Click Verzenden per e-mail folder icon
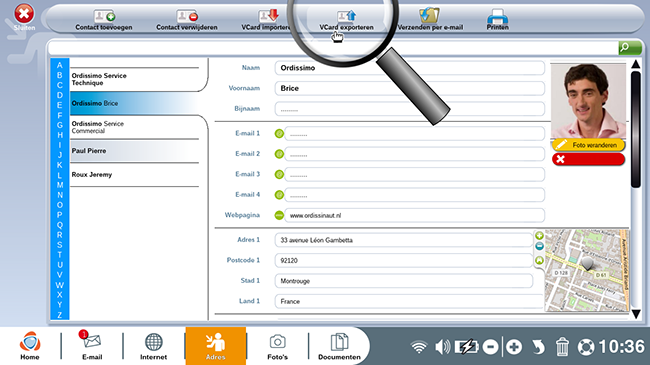Screen dimensions: 650x365 [x=429, y=15]
